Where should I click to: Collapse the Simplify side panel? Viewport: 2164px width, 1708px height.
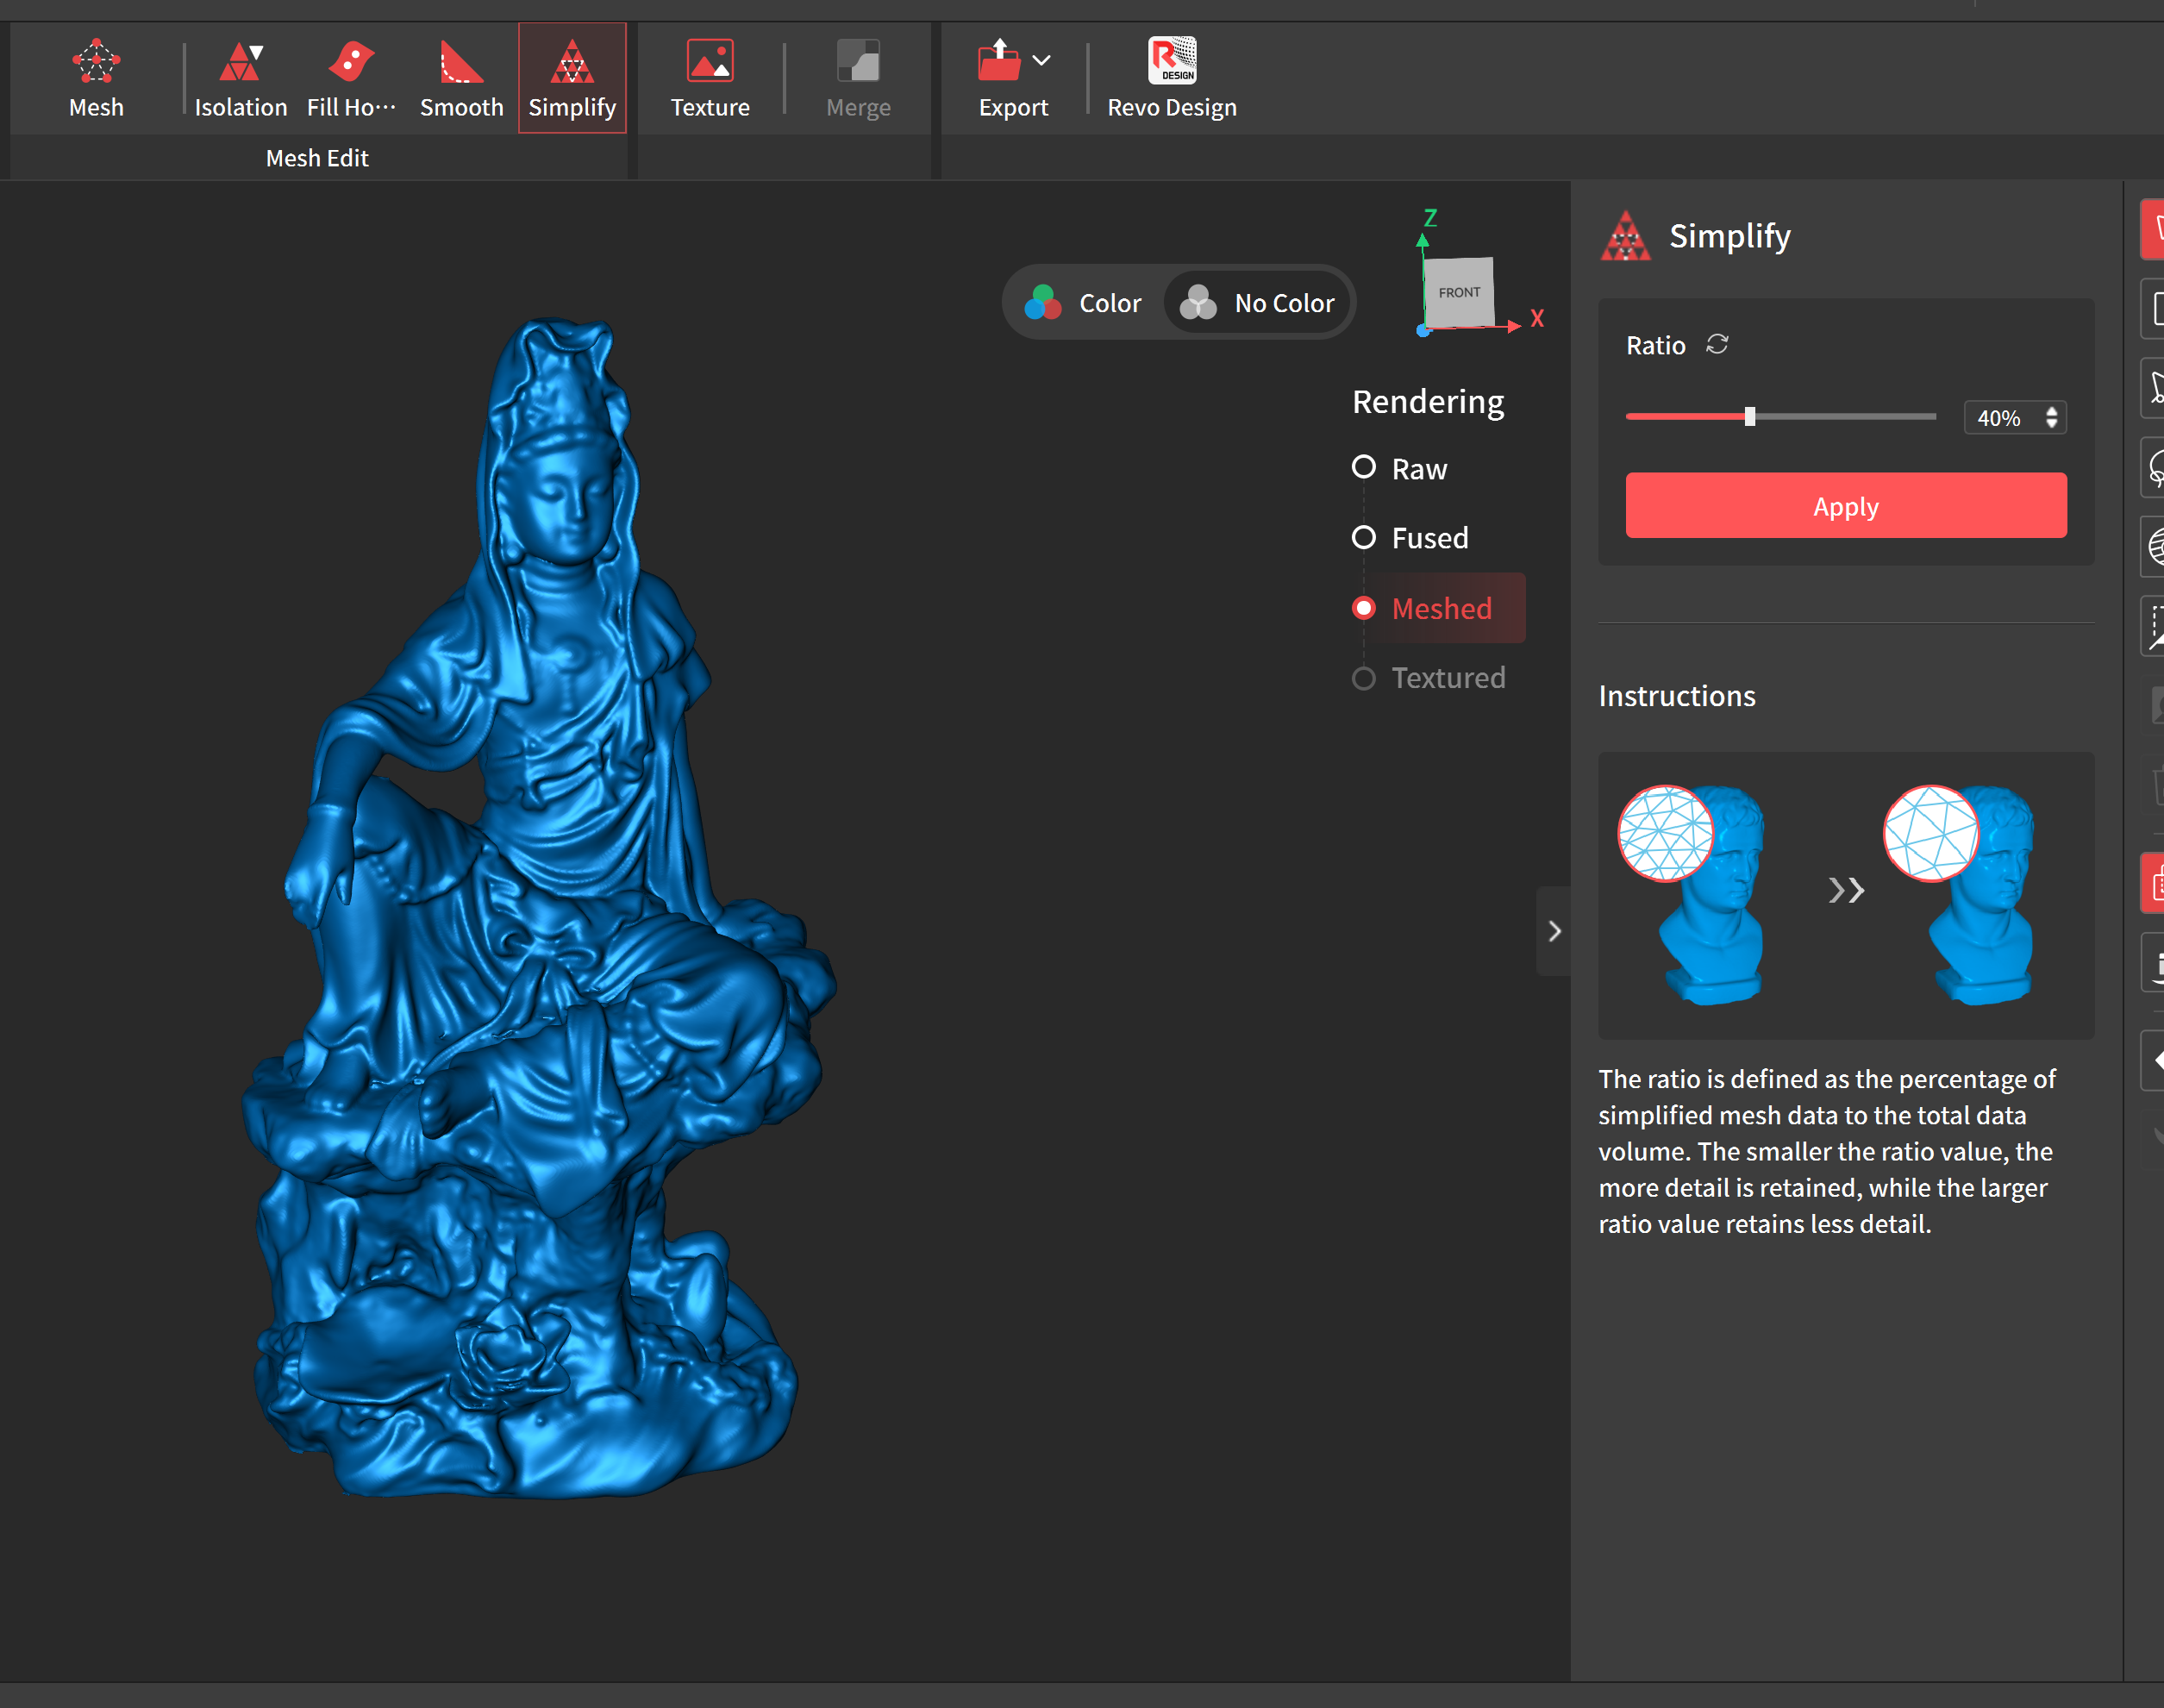click(1554, 931)
